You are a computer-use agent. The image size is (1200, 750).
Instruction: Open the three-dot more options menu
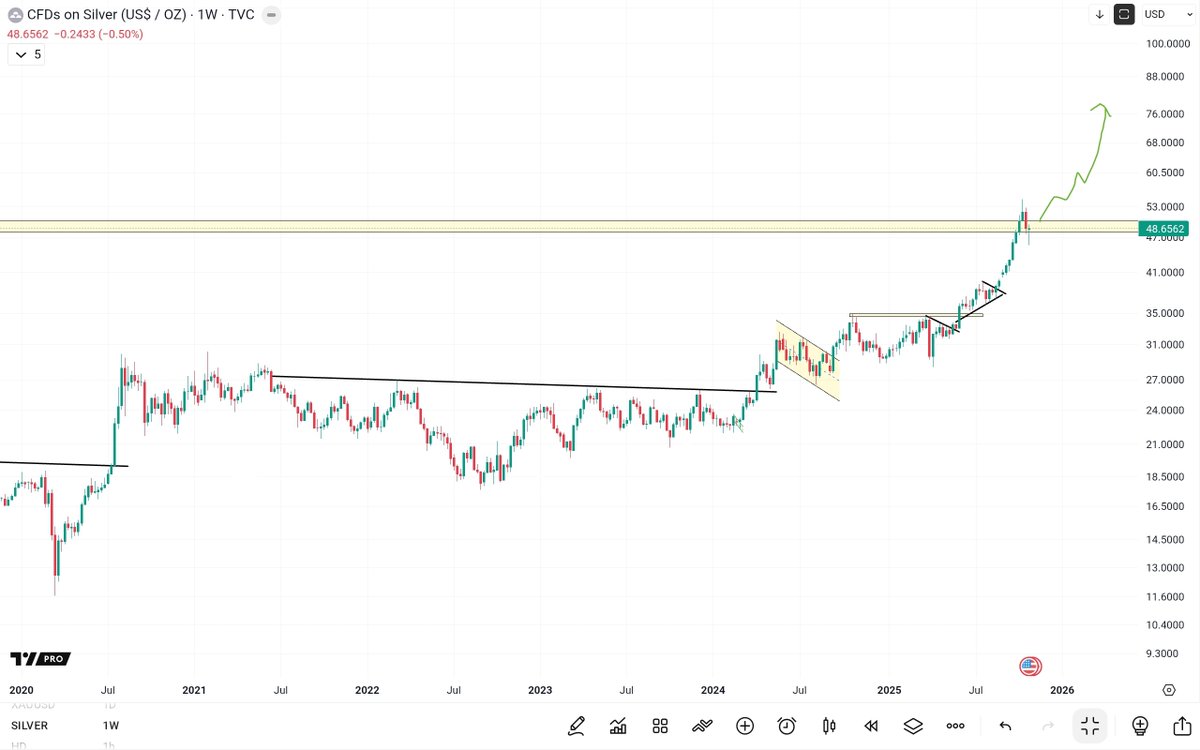(955, 726)
